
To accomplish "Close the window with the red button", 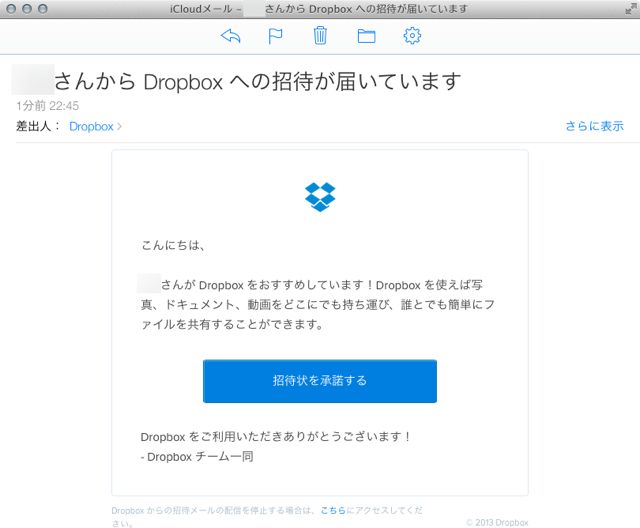I will [x=11, y=9].
